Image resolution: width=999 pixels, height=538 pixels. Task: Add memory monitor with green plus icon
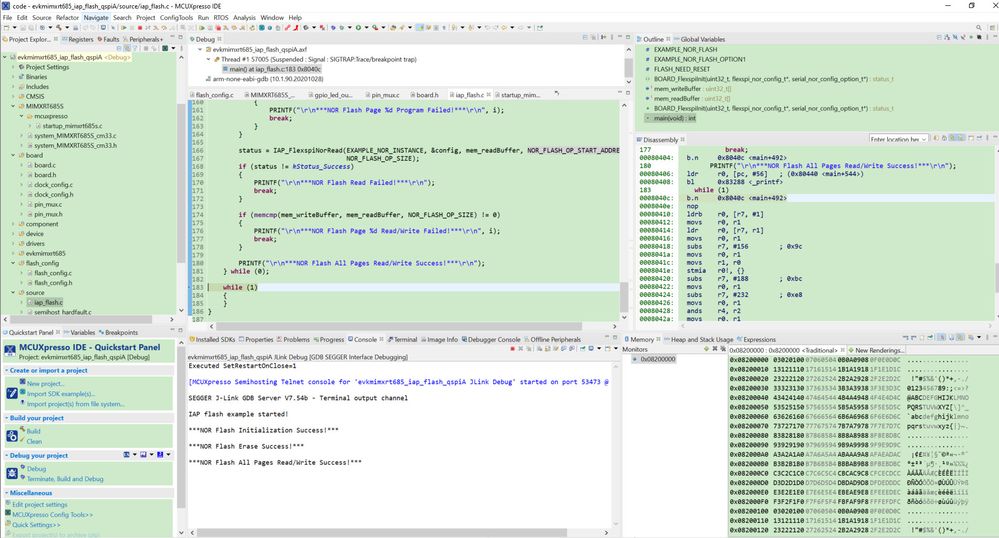click(707, 349)
